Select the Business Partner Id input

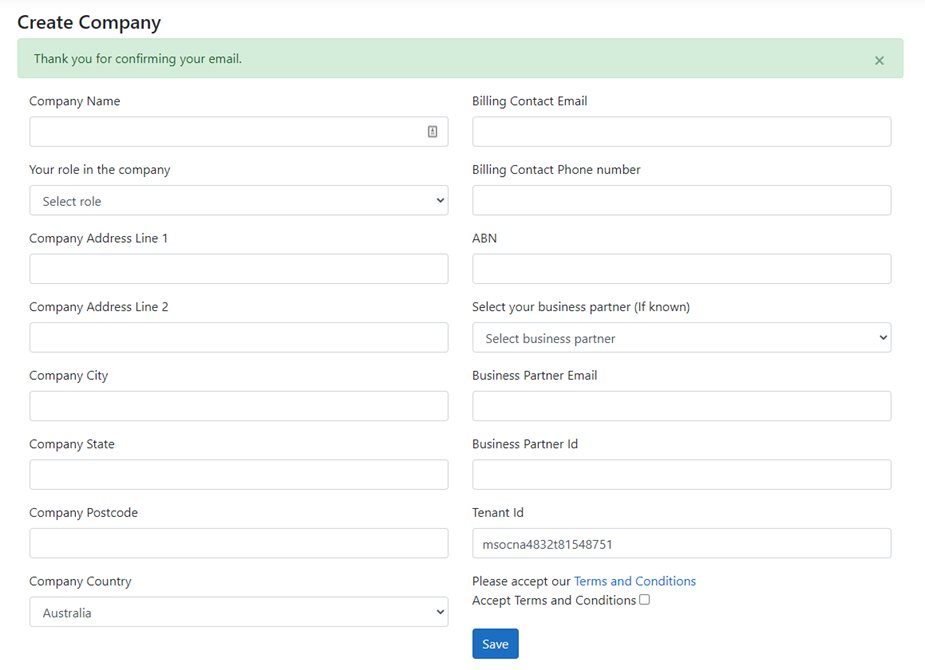[681, 475]
